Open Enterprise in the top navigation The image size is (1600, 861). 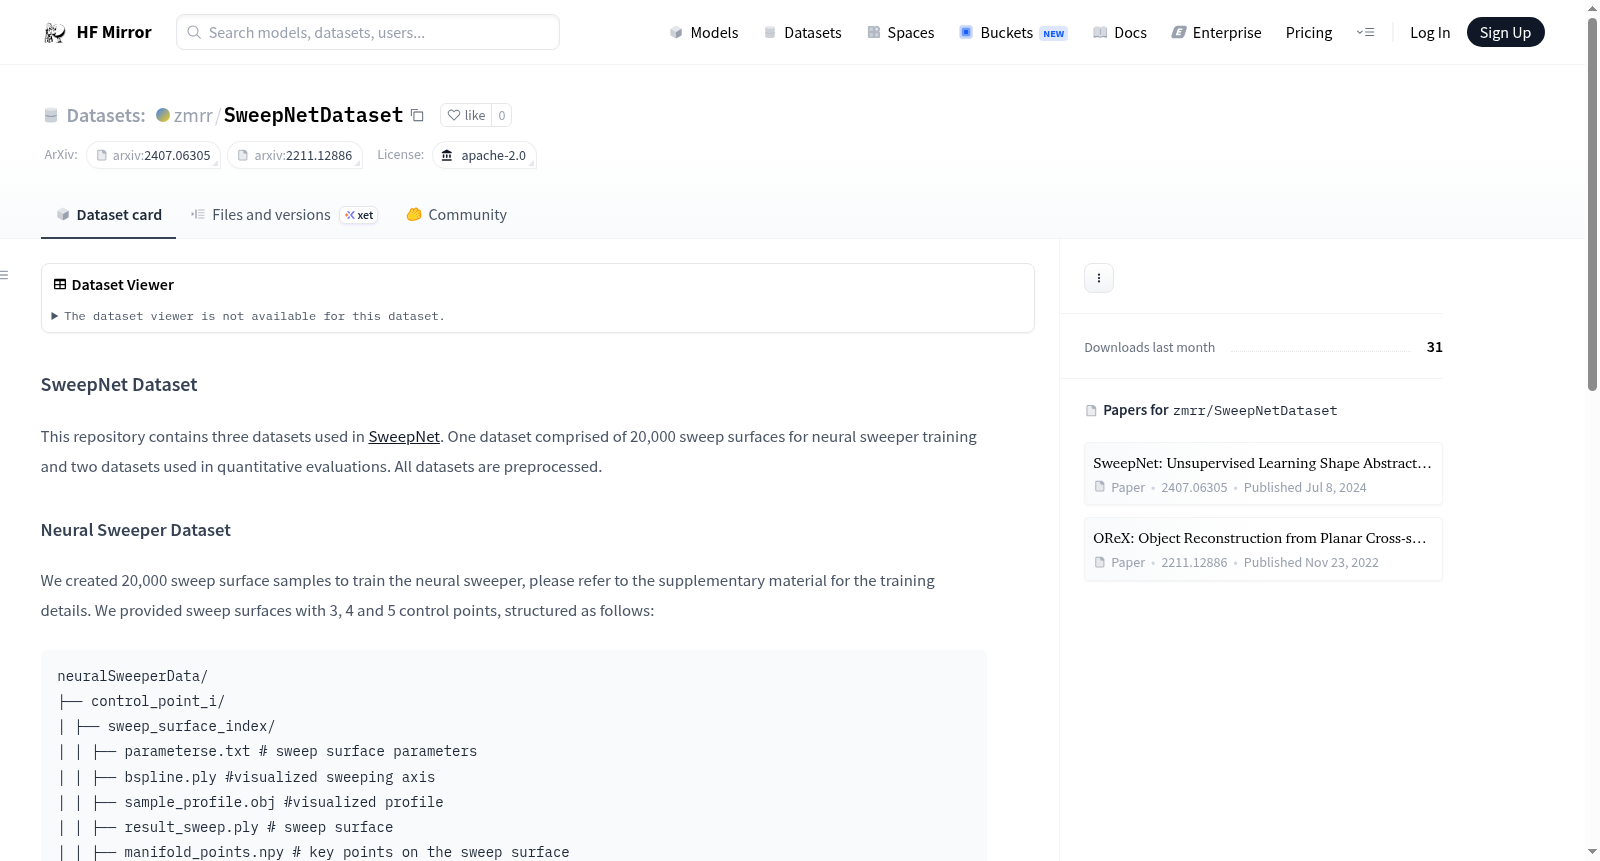click(1216, 33)
